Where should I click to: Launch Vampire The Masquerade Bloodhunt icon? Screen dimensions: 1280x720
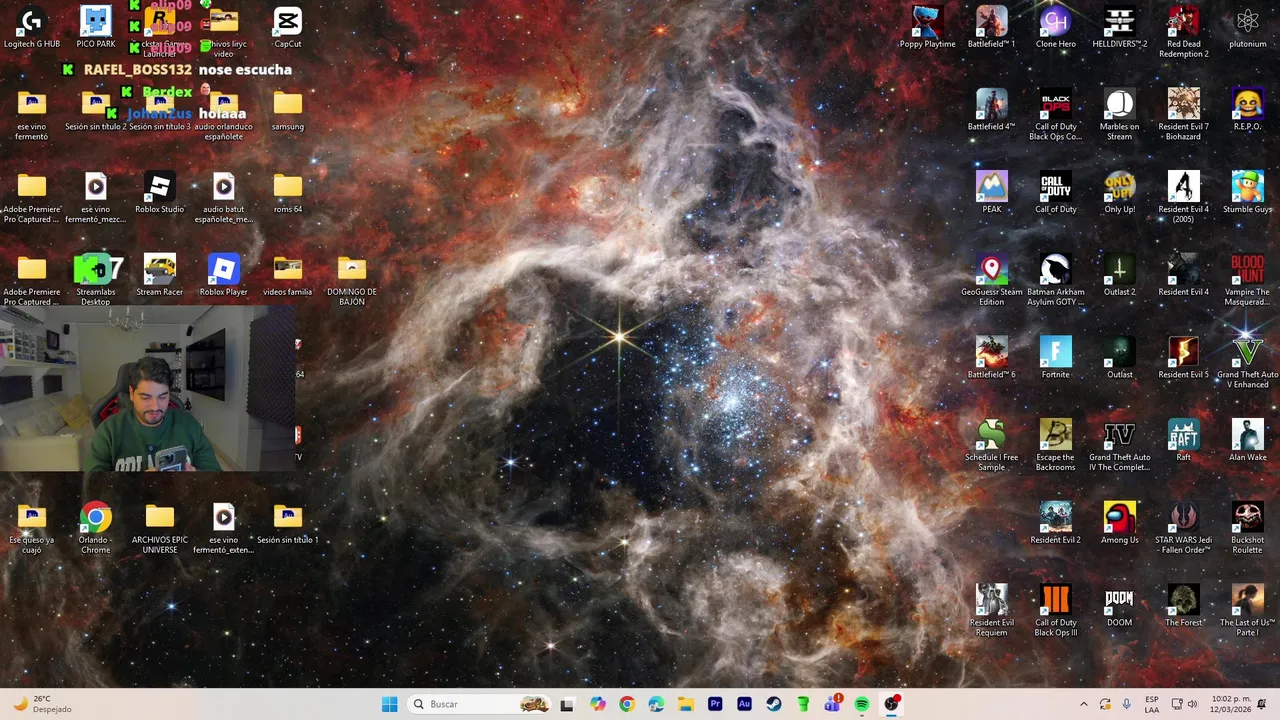coord(1247,280)
